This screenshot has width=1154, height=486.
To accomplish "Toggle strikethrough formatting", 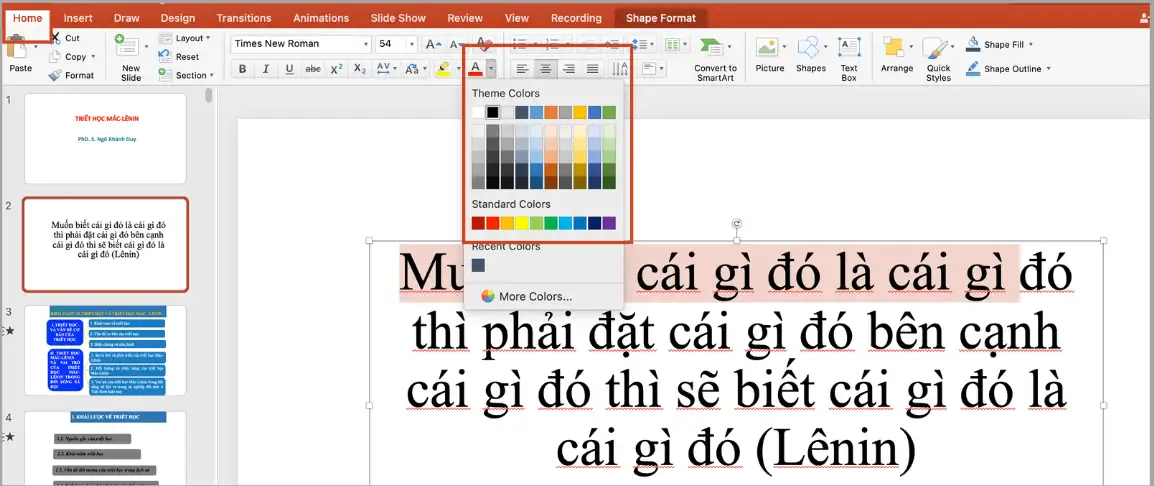I will 313,68.
